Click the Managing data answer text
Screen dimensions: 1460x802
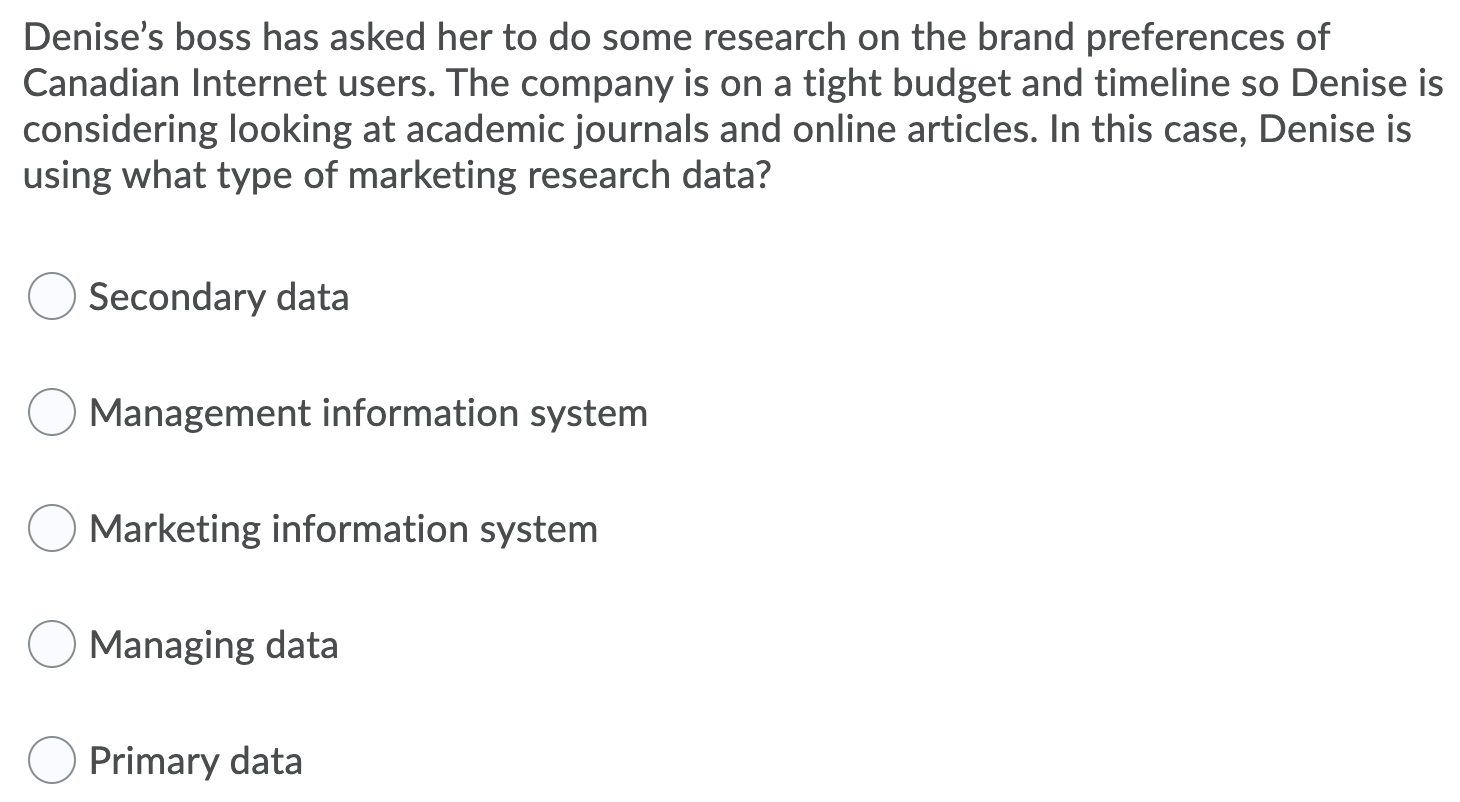tap(214, 644)
